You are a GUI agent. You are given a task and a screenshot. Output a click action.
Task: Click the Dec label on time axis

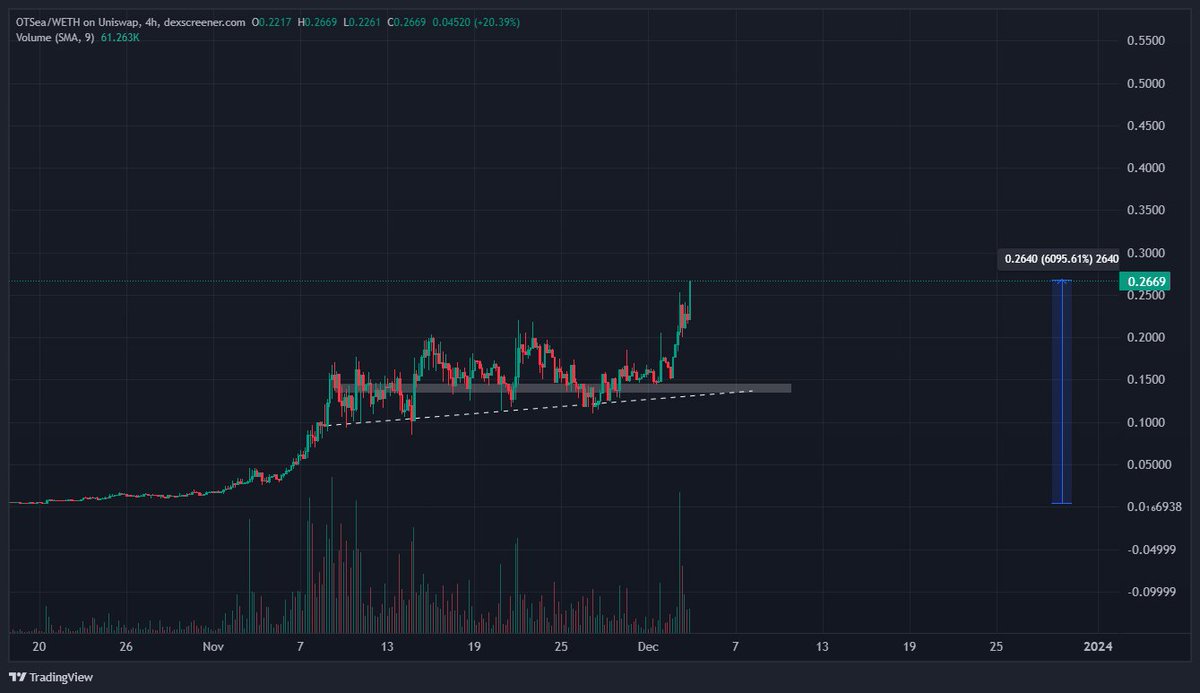[648, 647]
